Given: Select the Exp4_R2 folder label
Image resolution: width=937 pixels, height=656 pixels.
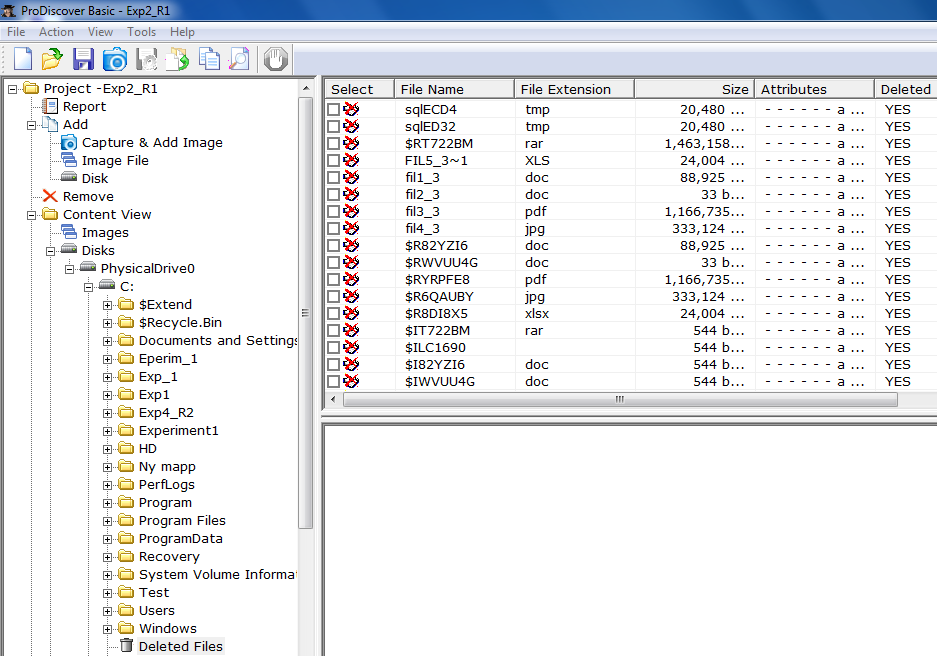Looking at the screenshot, I should [166, 412].
